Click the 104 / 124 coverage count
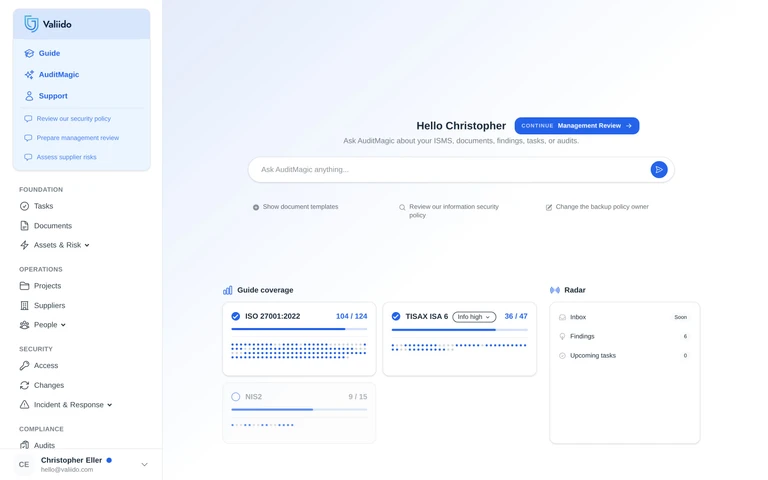768x480 pixels. [x=351, y=316]
